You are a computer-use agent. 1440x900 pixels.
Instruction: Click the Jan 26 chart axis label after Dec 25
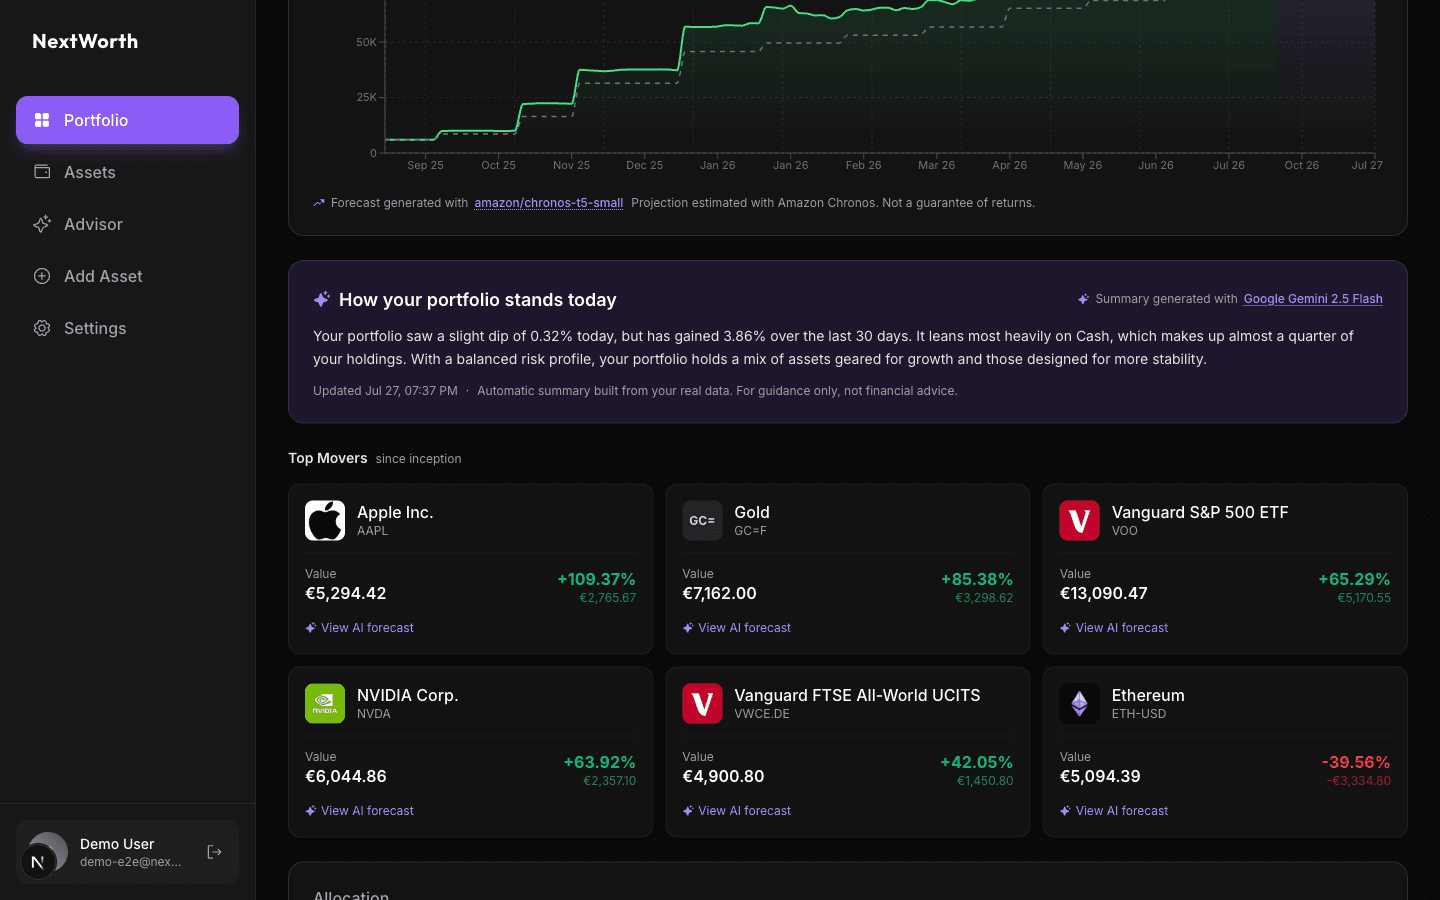[718, 165]
